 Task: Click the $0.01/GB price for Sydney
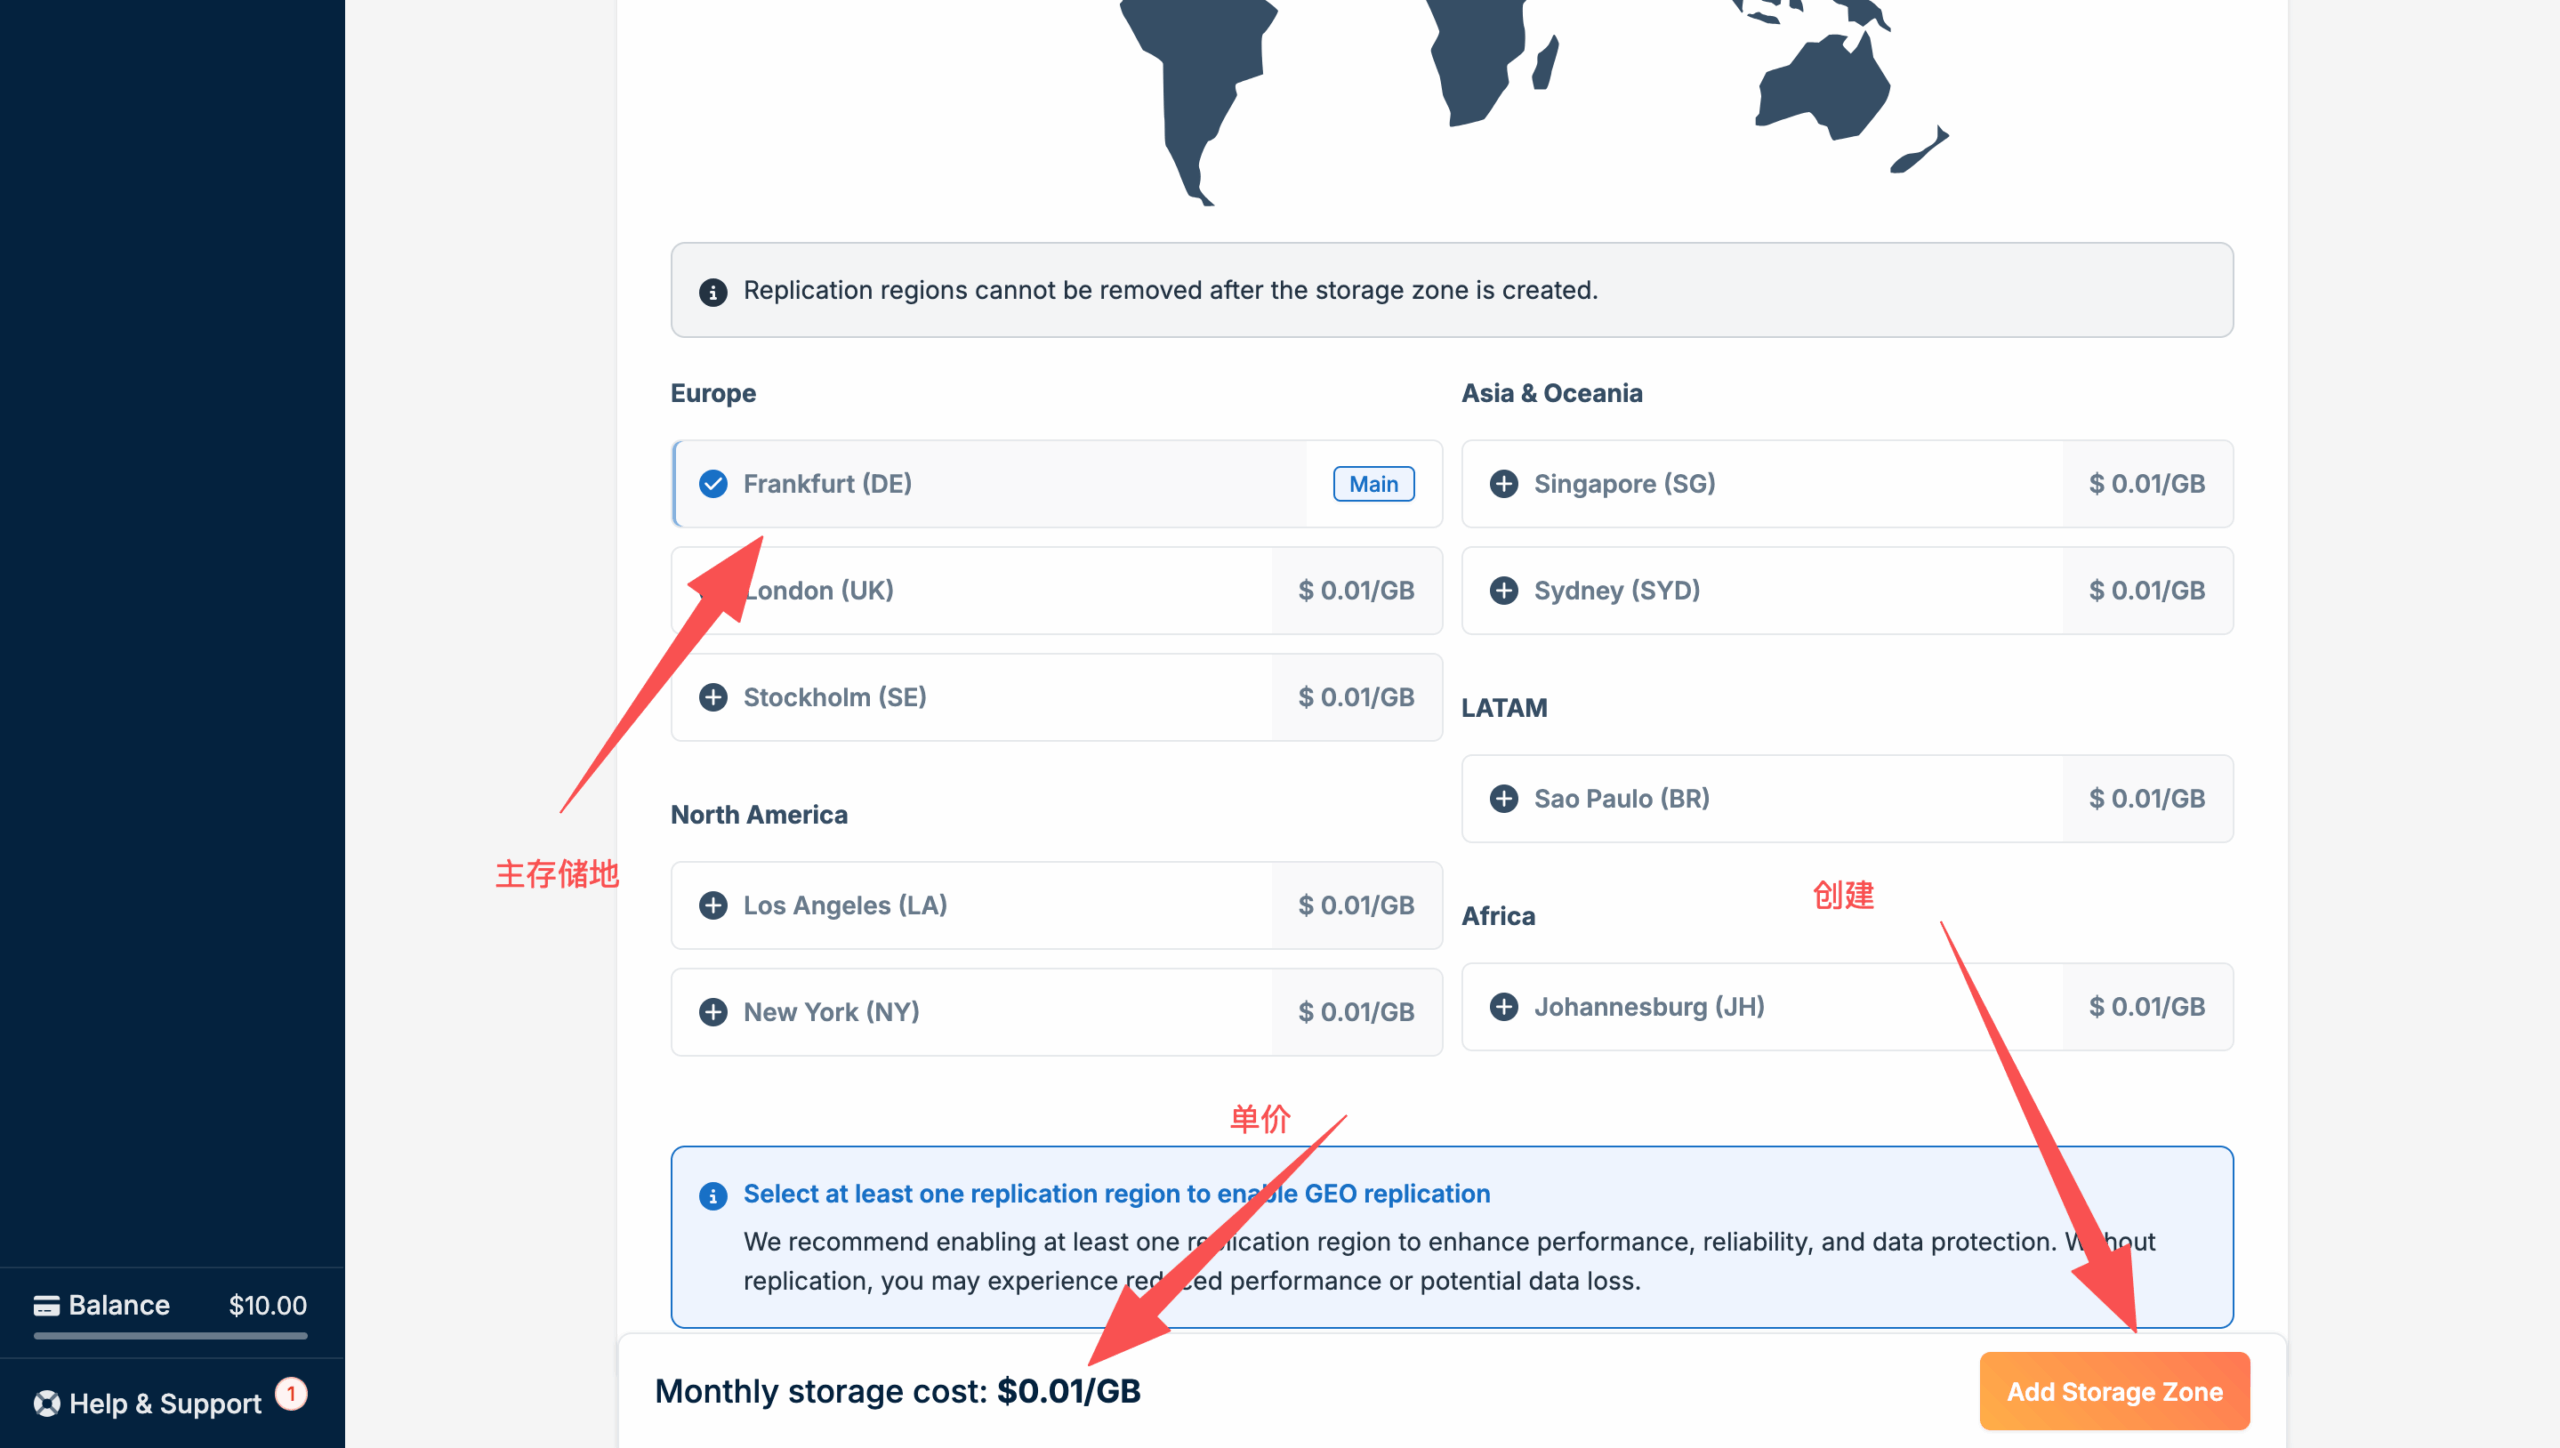click(2146, 591)
